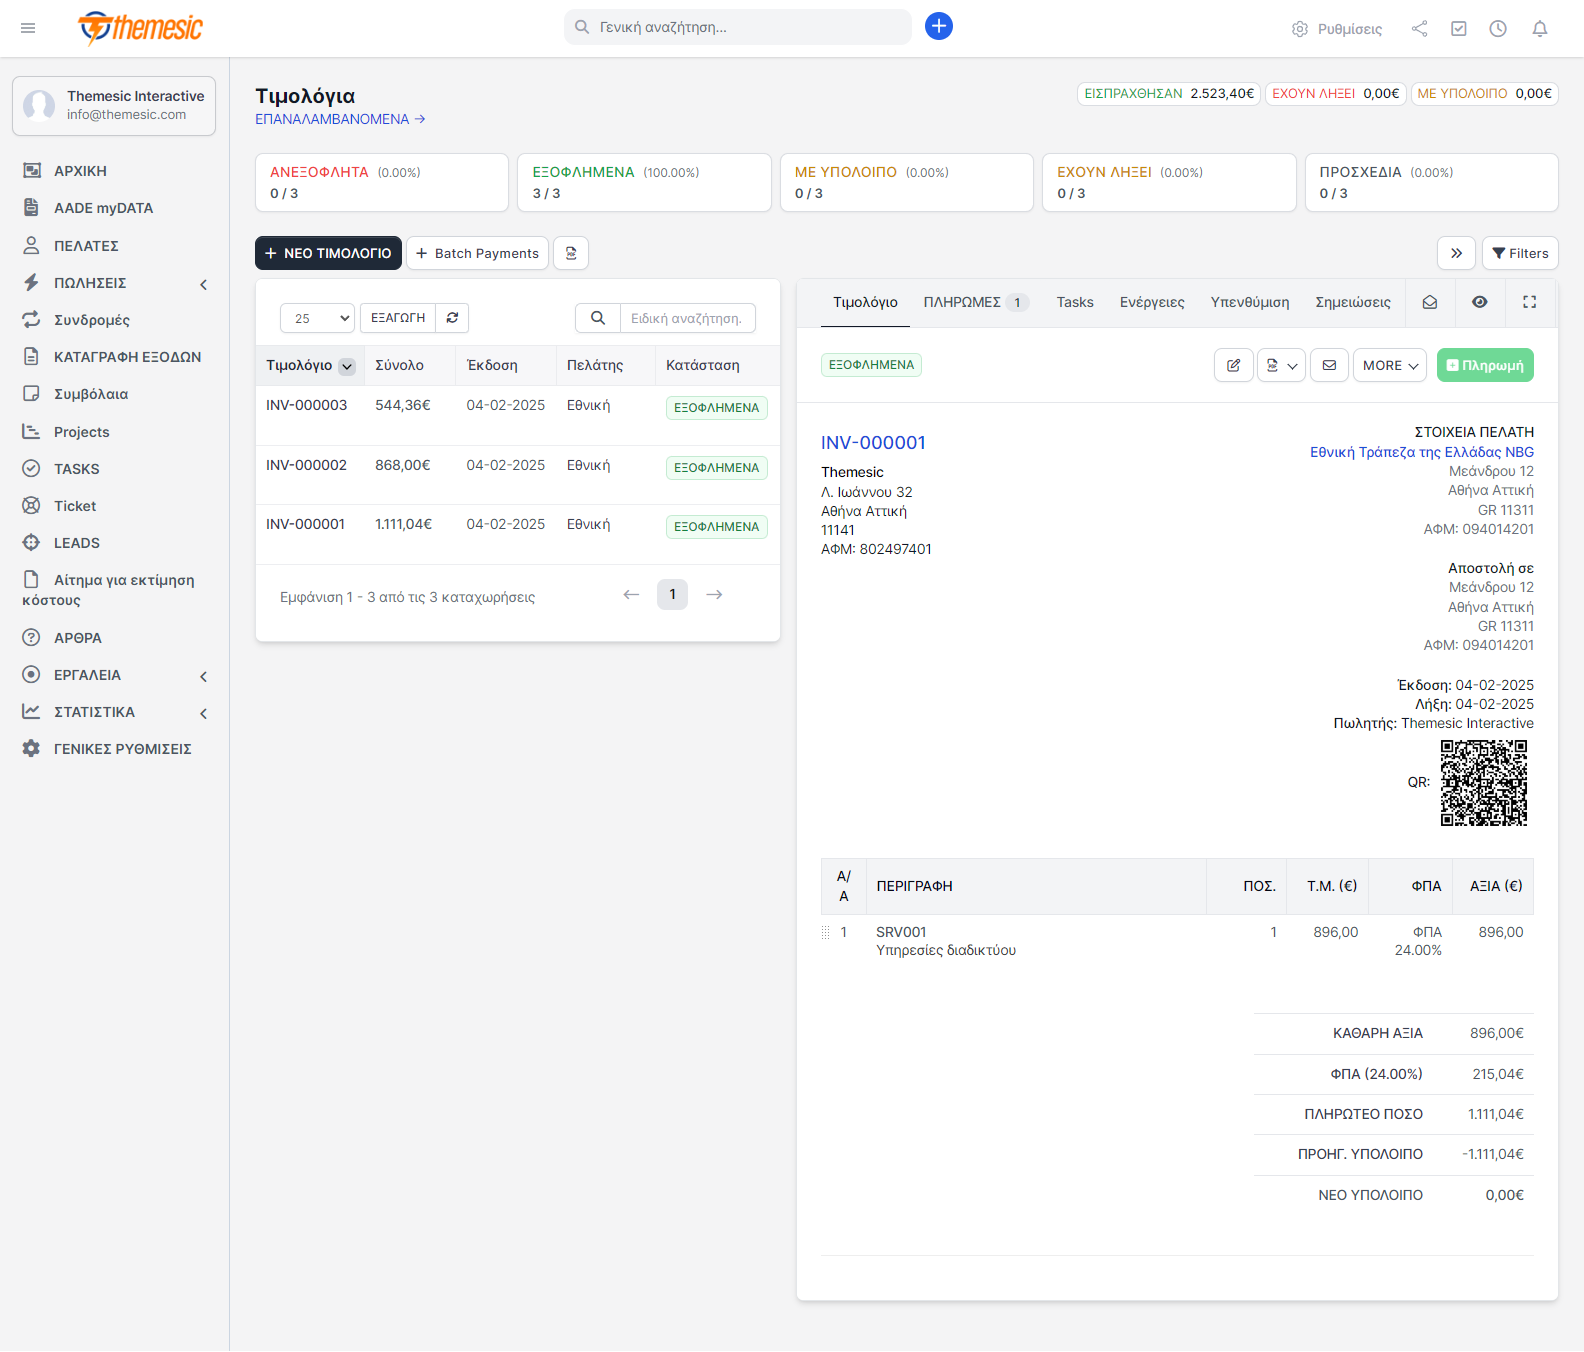This screenshot has height=1352, width=1584.
Task: Open the PDF options dropdown
Action: (1282, 365)
